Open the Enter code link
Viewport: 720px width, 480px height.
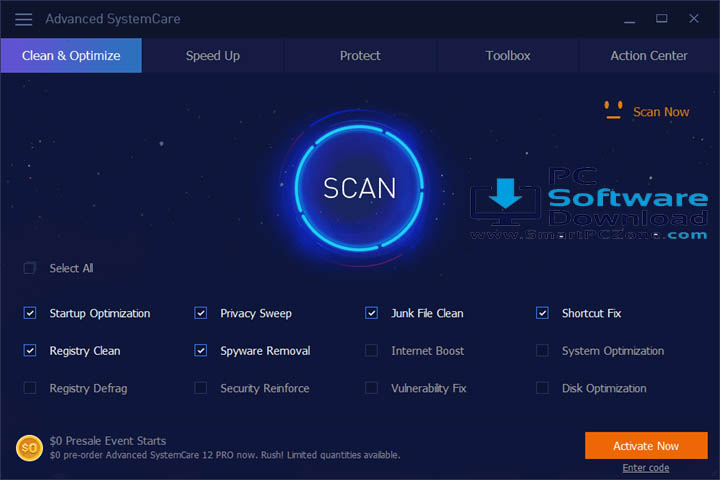[646, 468]
